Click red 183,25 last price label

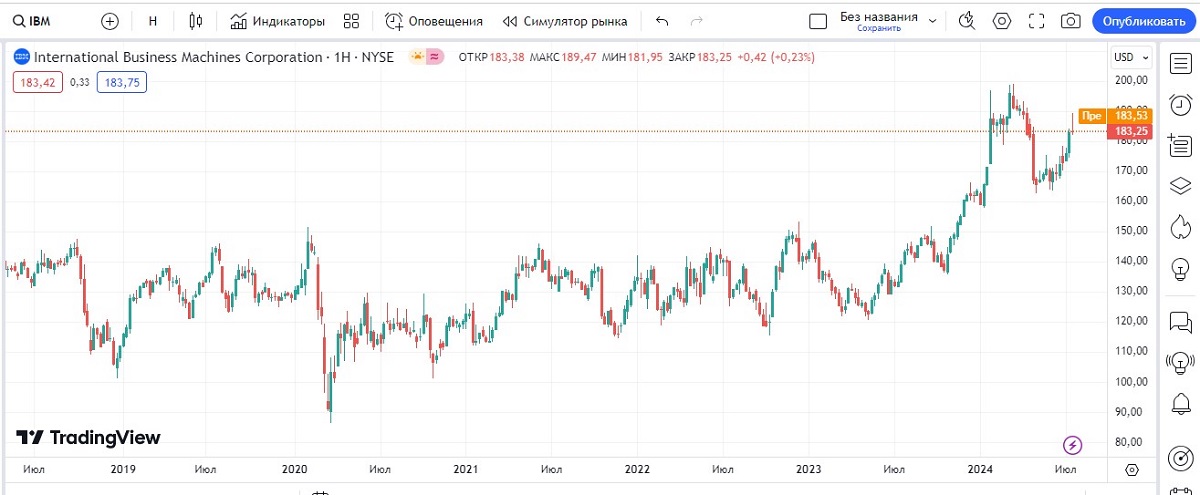click(1130, 131)
